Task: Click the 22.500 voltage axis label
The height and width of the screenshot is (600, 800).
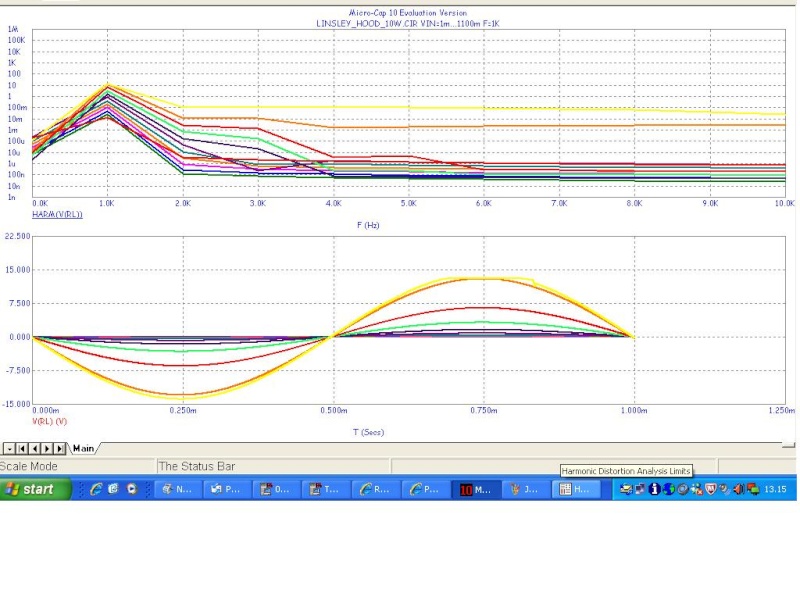Action: (17, 236)
